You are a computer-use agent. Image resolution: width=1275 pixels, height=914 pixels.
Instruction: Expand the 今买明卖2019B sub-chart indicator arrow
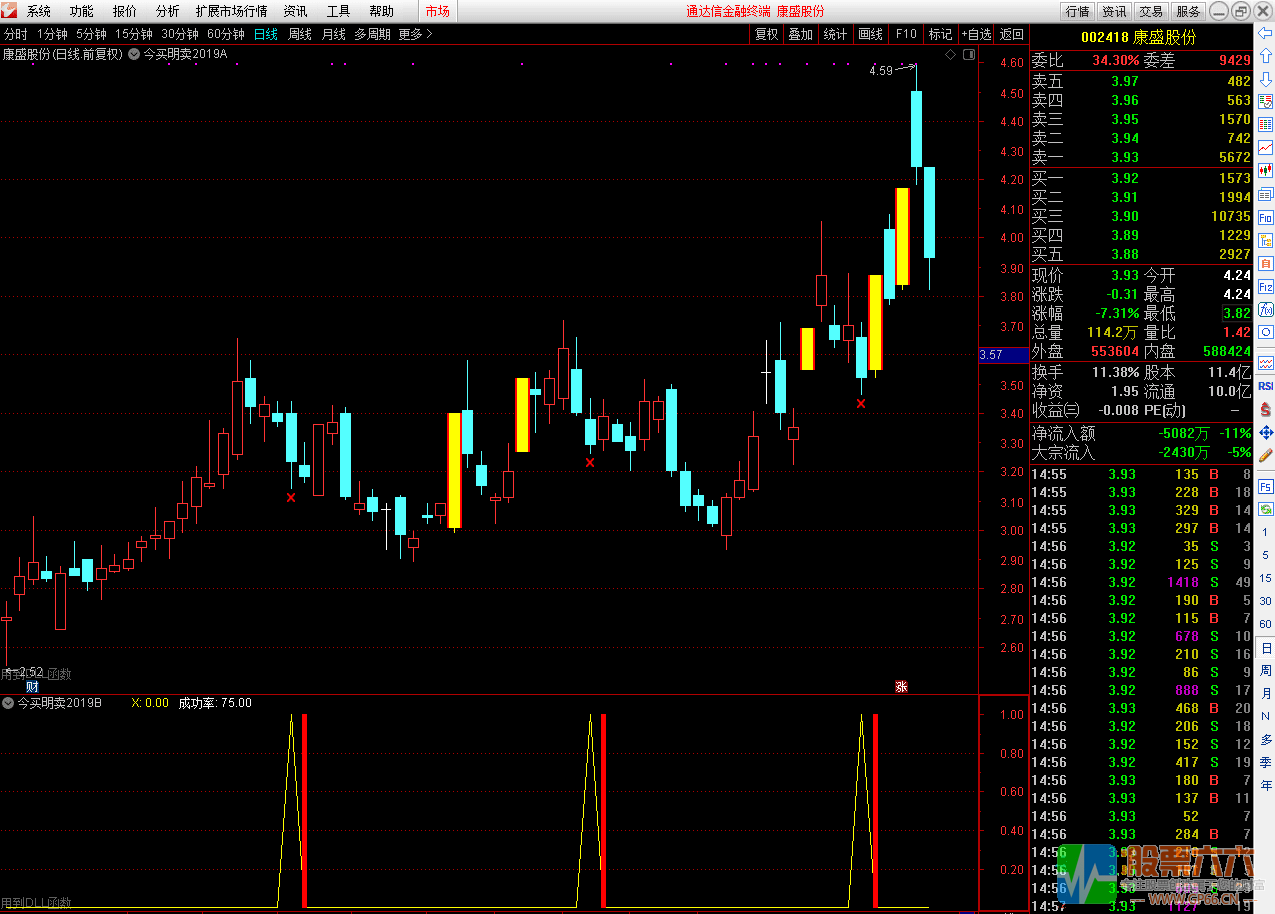click(x=8, y=703)
